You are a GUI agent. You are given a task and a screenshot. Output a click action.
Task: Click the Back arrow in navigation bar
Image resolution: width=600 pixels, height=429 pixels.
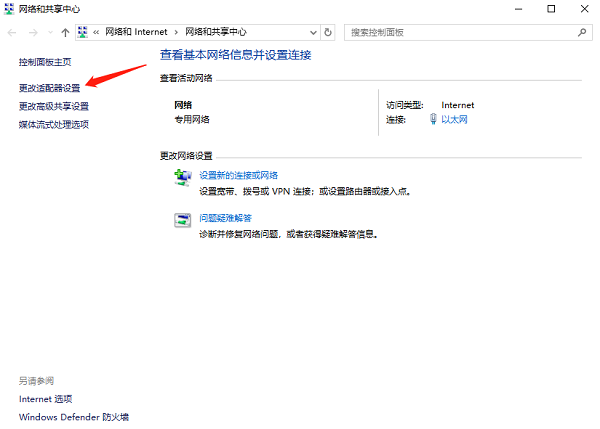(x=11, y=32)
